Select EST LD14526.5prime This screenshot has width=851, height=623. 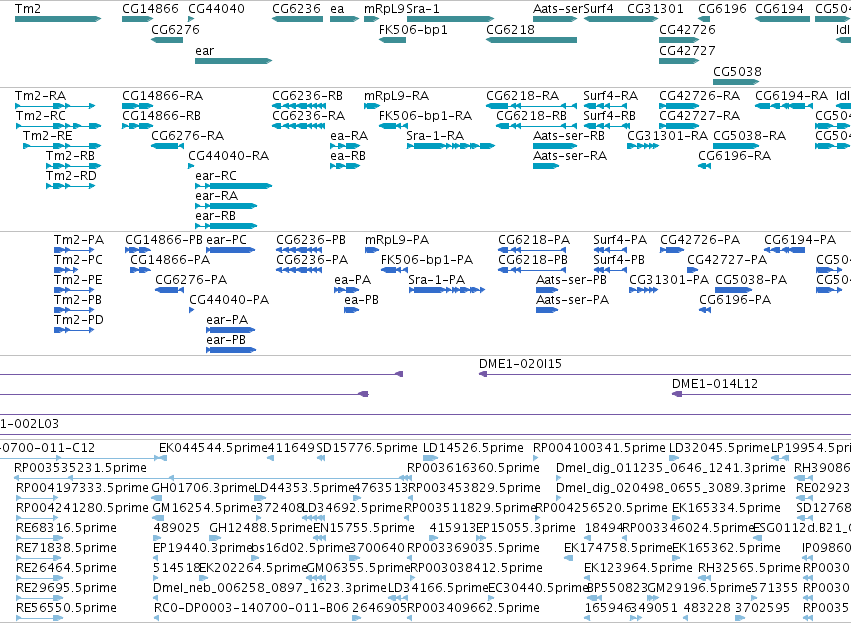click(x=430, y=459)
